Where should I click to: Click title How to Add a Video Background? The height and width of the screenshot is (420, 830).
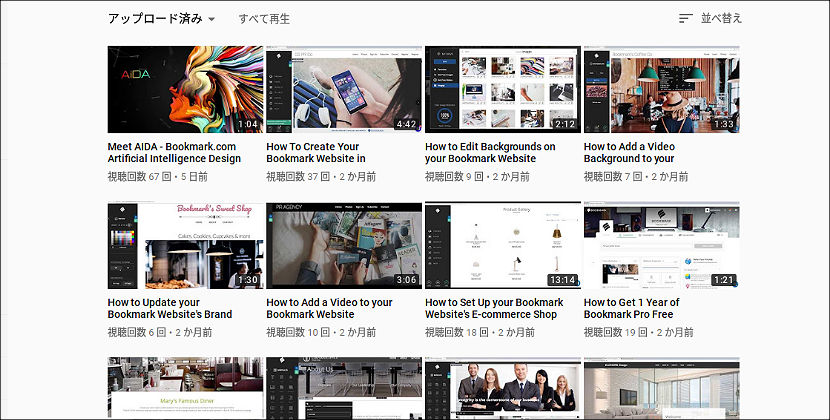(629, 153)
